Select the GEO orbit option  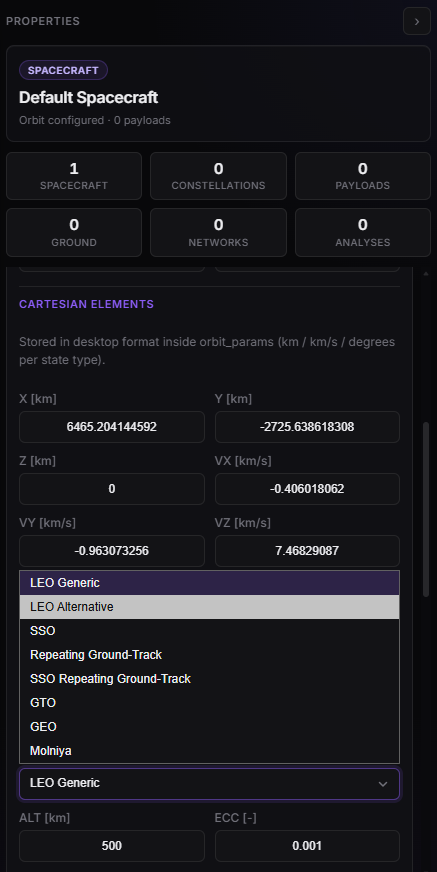coord(209,726)
